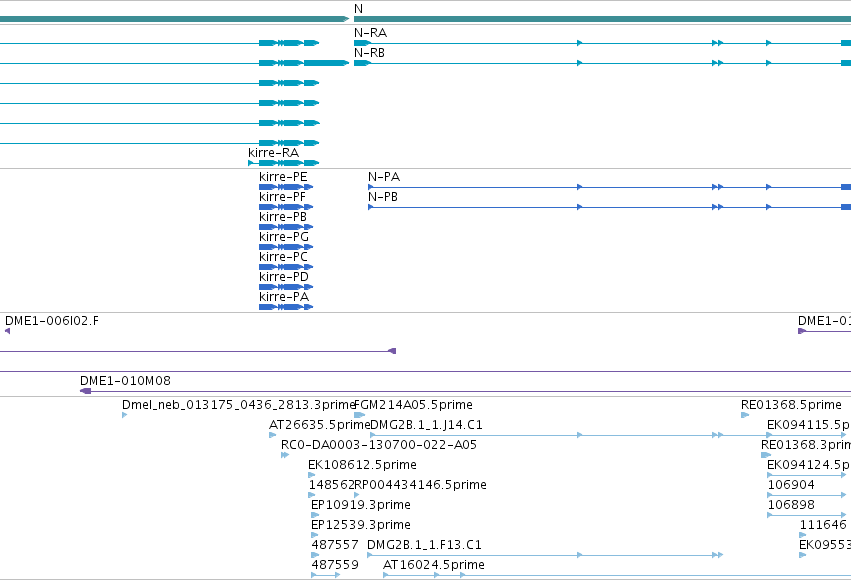Select the 106904 feature label
Viewport: 851px width, 580px height.
[x=791, y=485]
